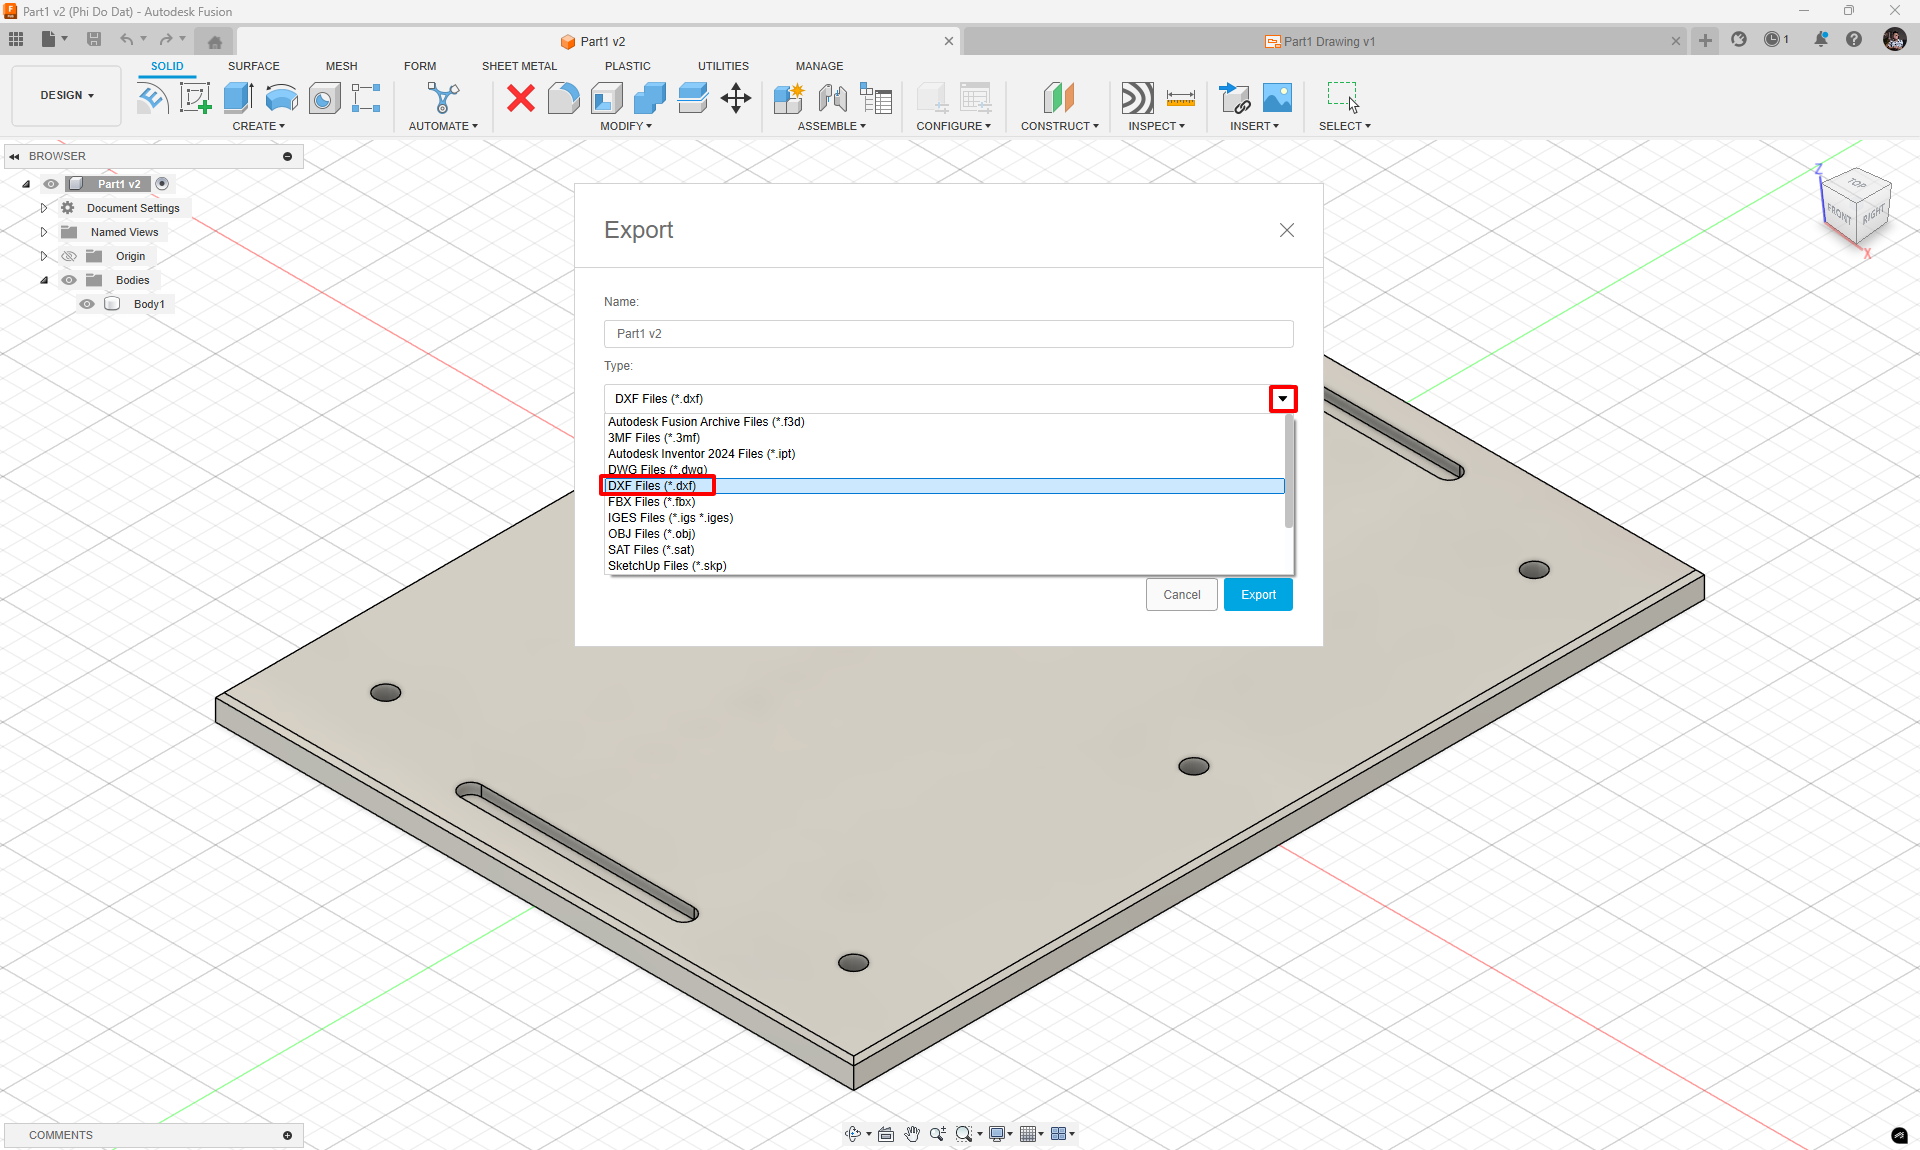Click the Move/Copy arrows icon
Viewport: 1920px width, 1150px height.
click(x=736, y=98)
